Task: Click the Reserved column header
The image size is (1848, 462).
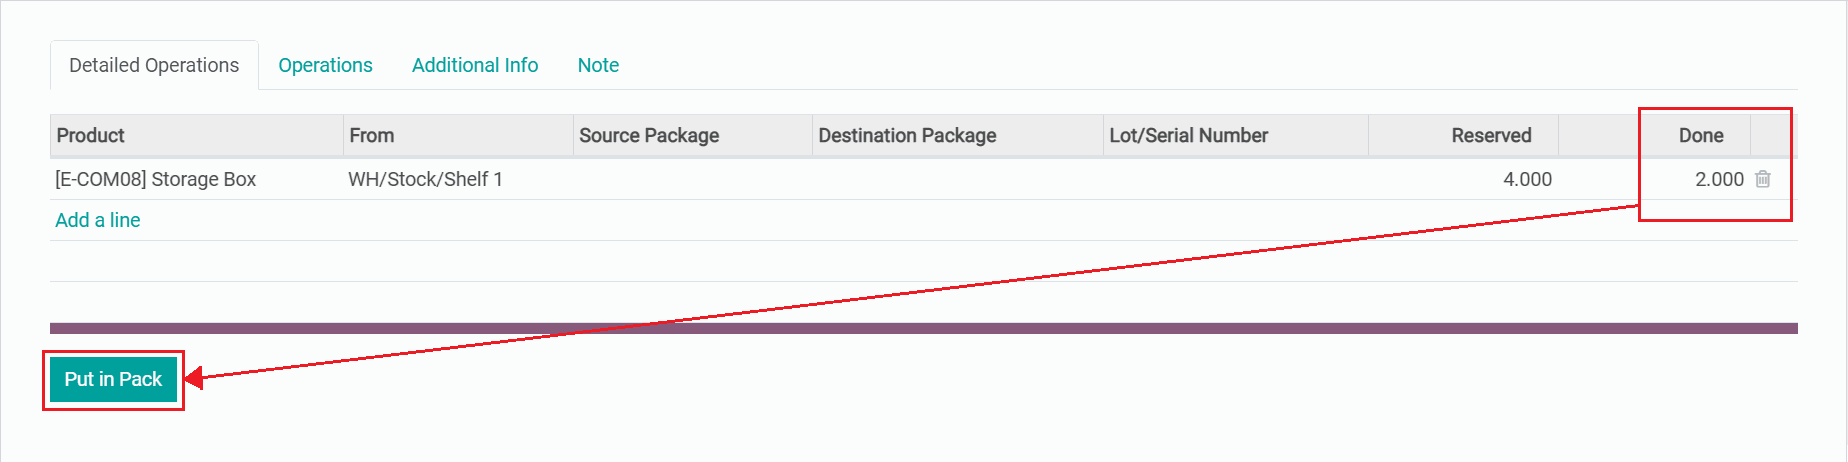Action: pyautogui.click(x=1491, y=135)
